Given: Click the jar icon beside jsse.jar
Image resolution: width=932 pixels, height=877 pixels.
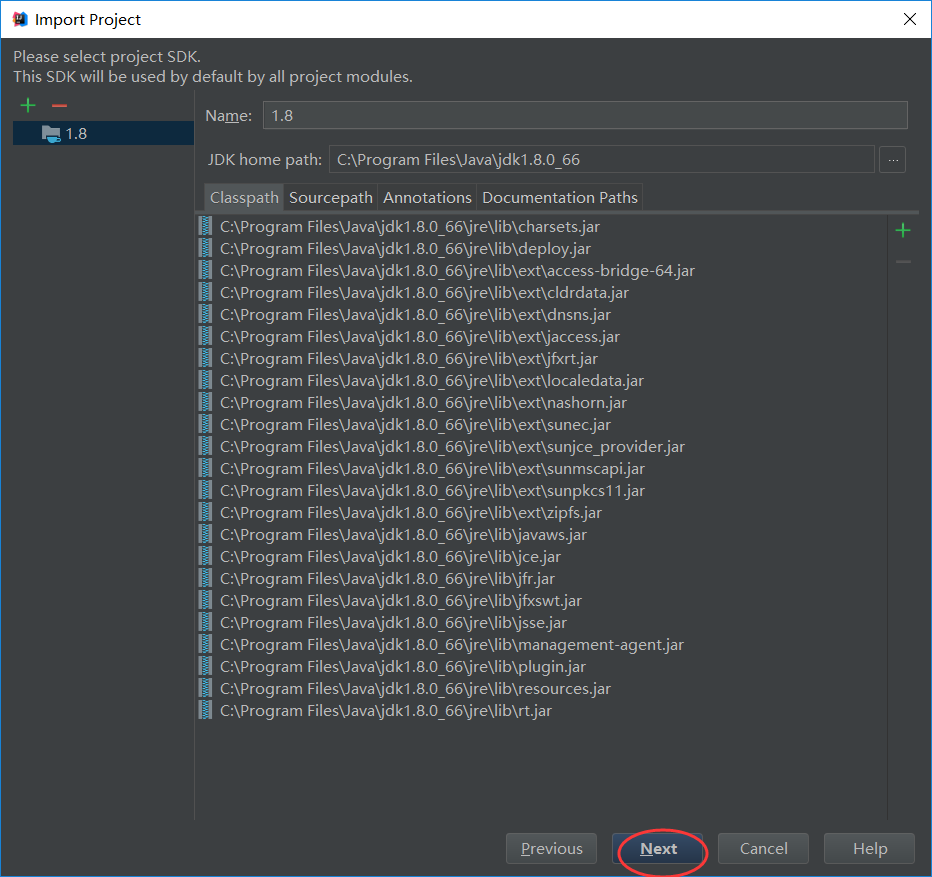Looking at the screenshot, I should click(206, 623).
